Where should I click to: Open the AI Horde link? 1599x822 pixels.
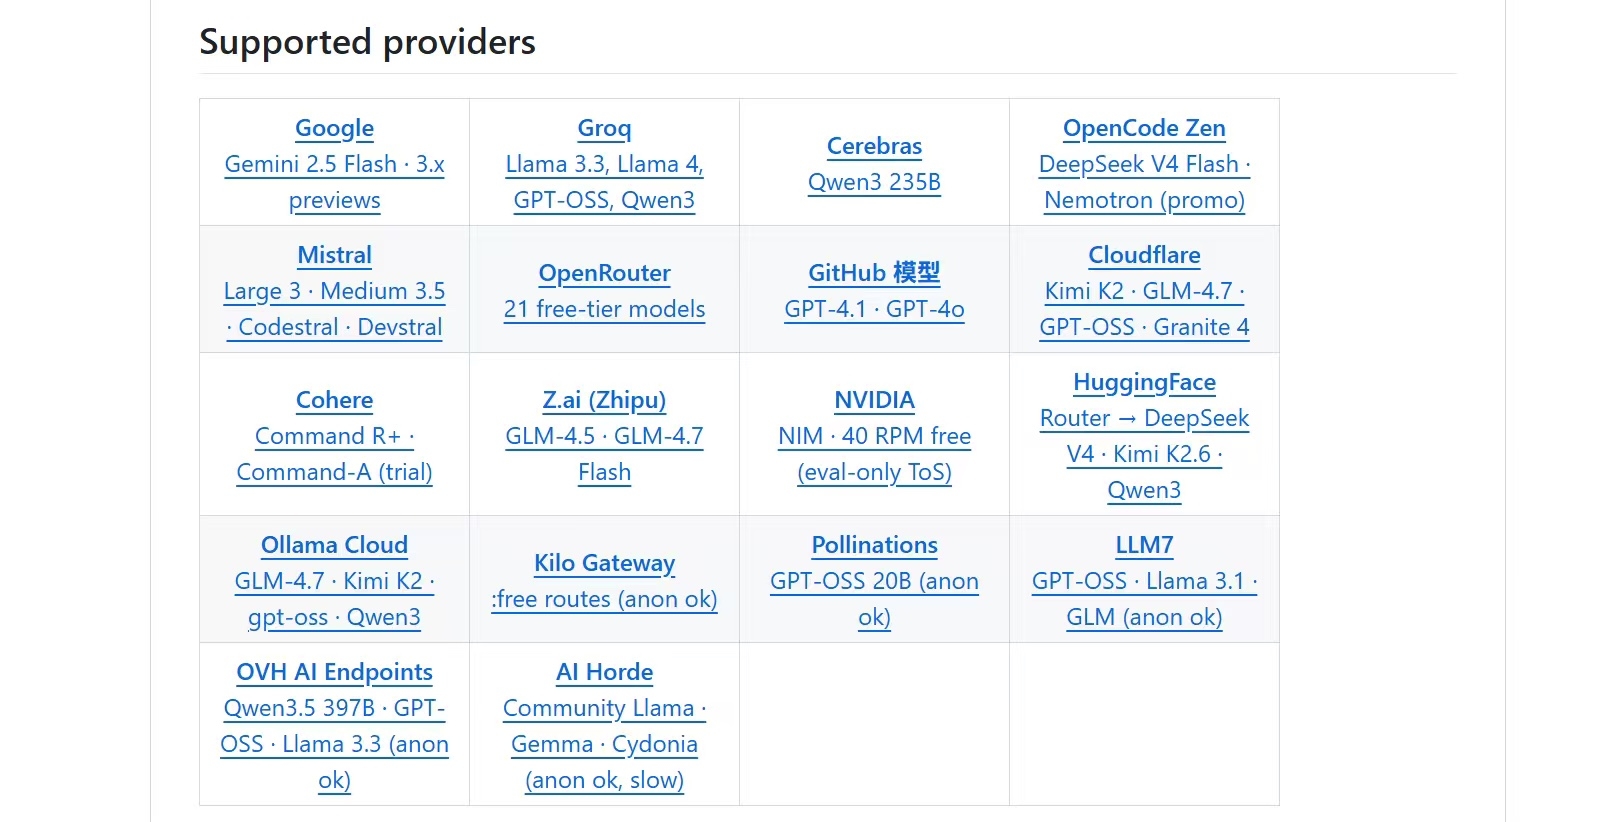(604, 672)
